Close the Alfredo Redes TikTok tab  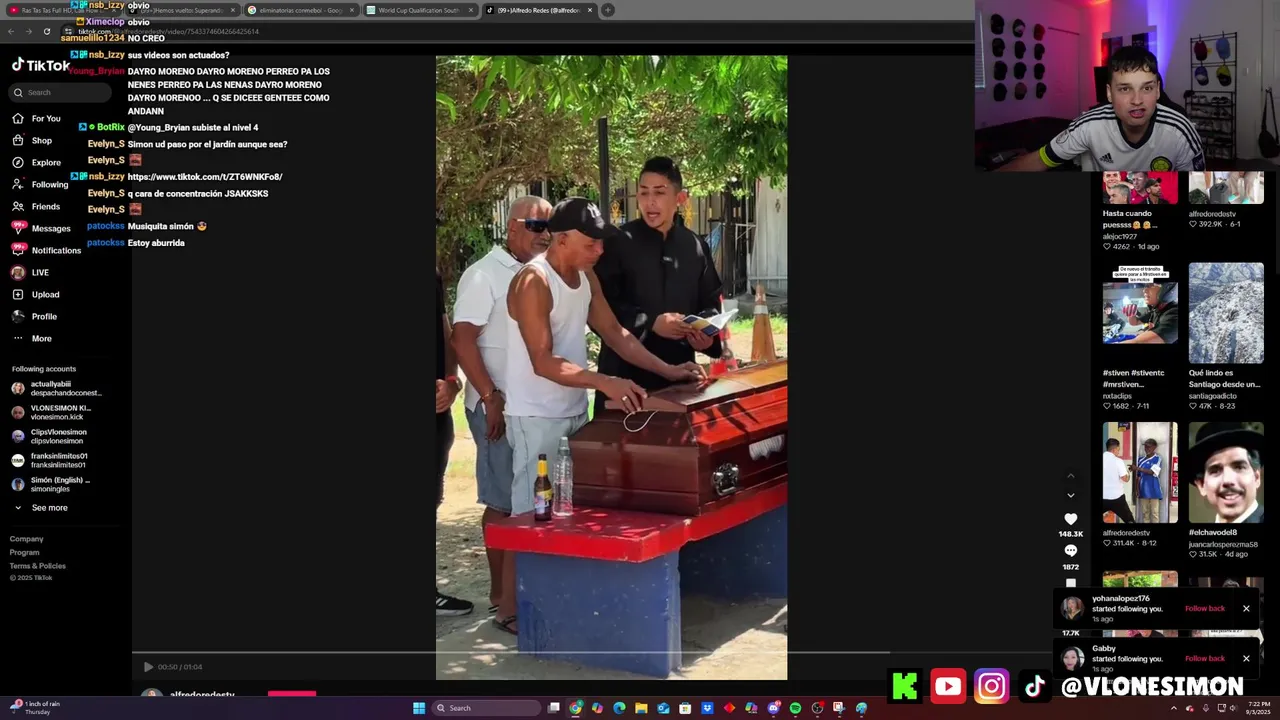[x=589, y=10]
